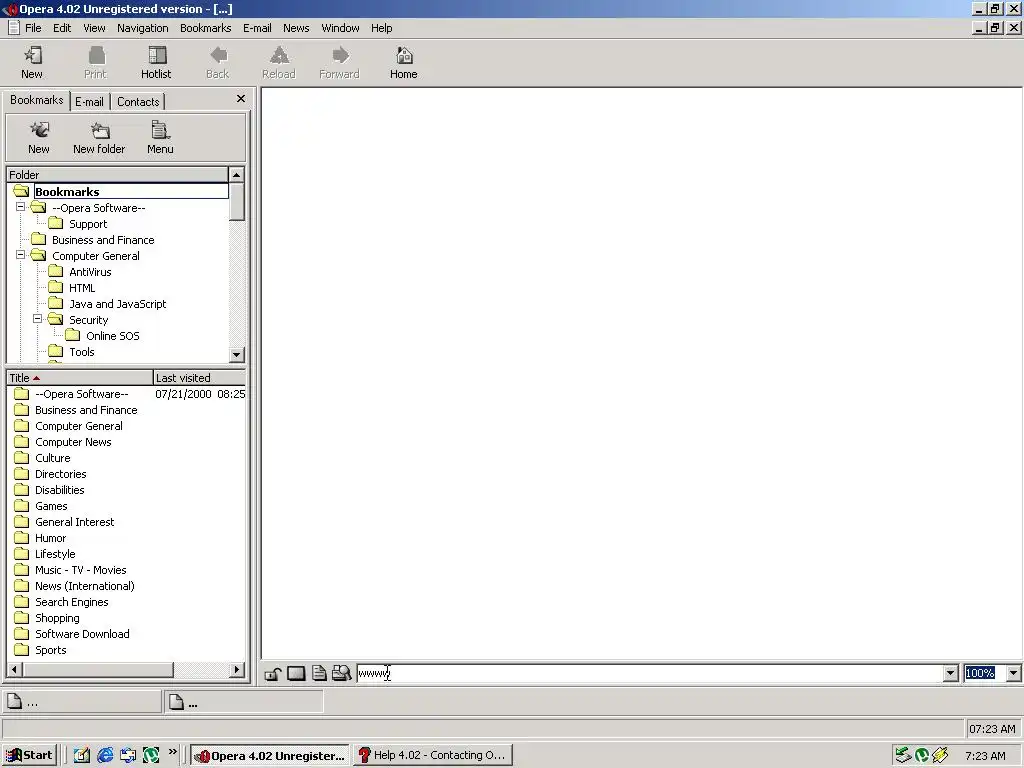The height and width of the screenshot is (768, 1024).
Task: Add a new bookmark in Bookmarks panel
Action: pyautogui.click(x=39, y=138)
